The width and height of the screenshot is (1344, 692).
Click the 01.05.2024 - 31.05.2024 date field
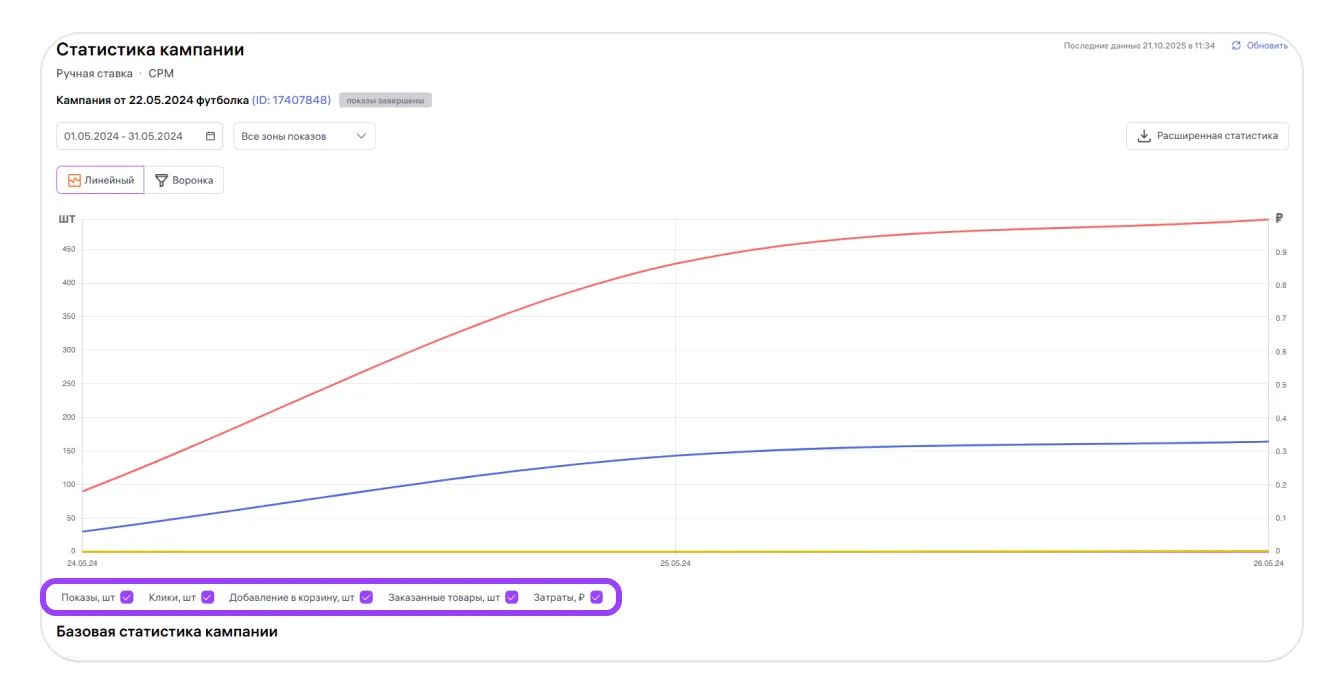coord(124,136)
